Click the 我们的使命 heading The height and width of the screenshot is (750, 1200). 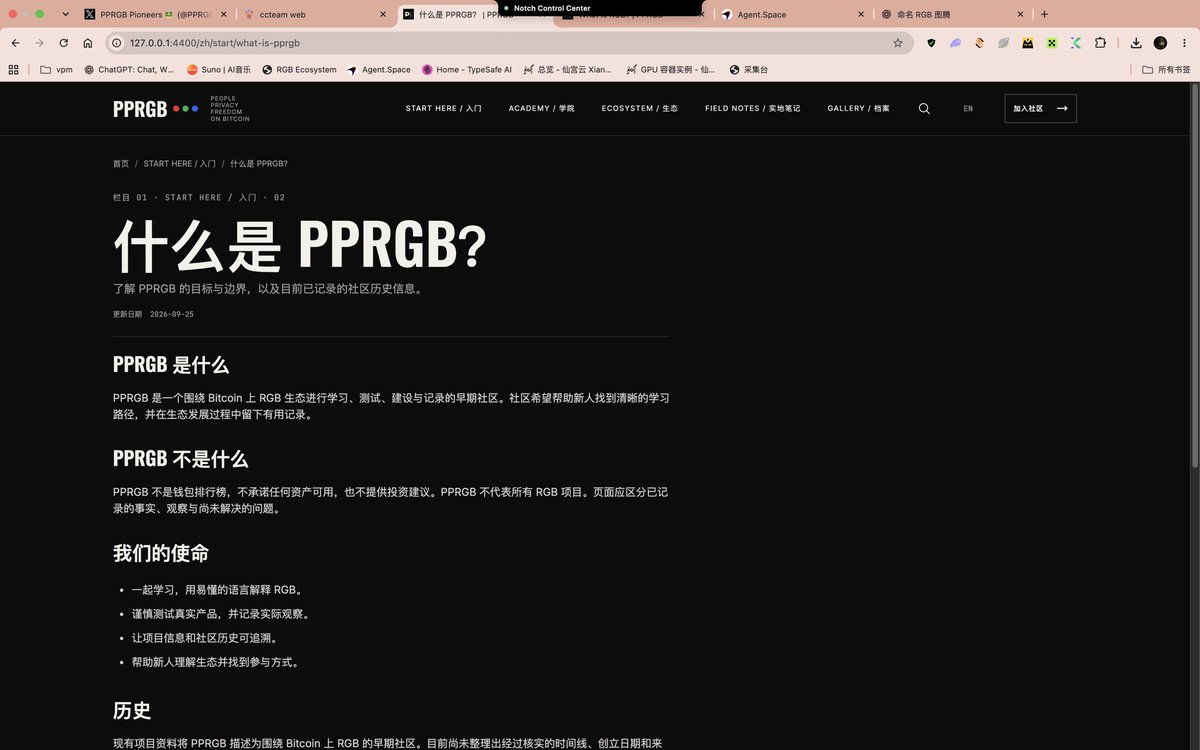click(x=161, y=553)
